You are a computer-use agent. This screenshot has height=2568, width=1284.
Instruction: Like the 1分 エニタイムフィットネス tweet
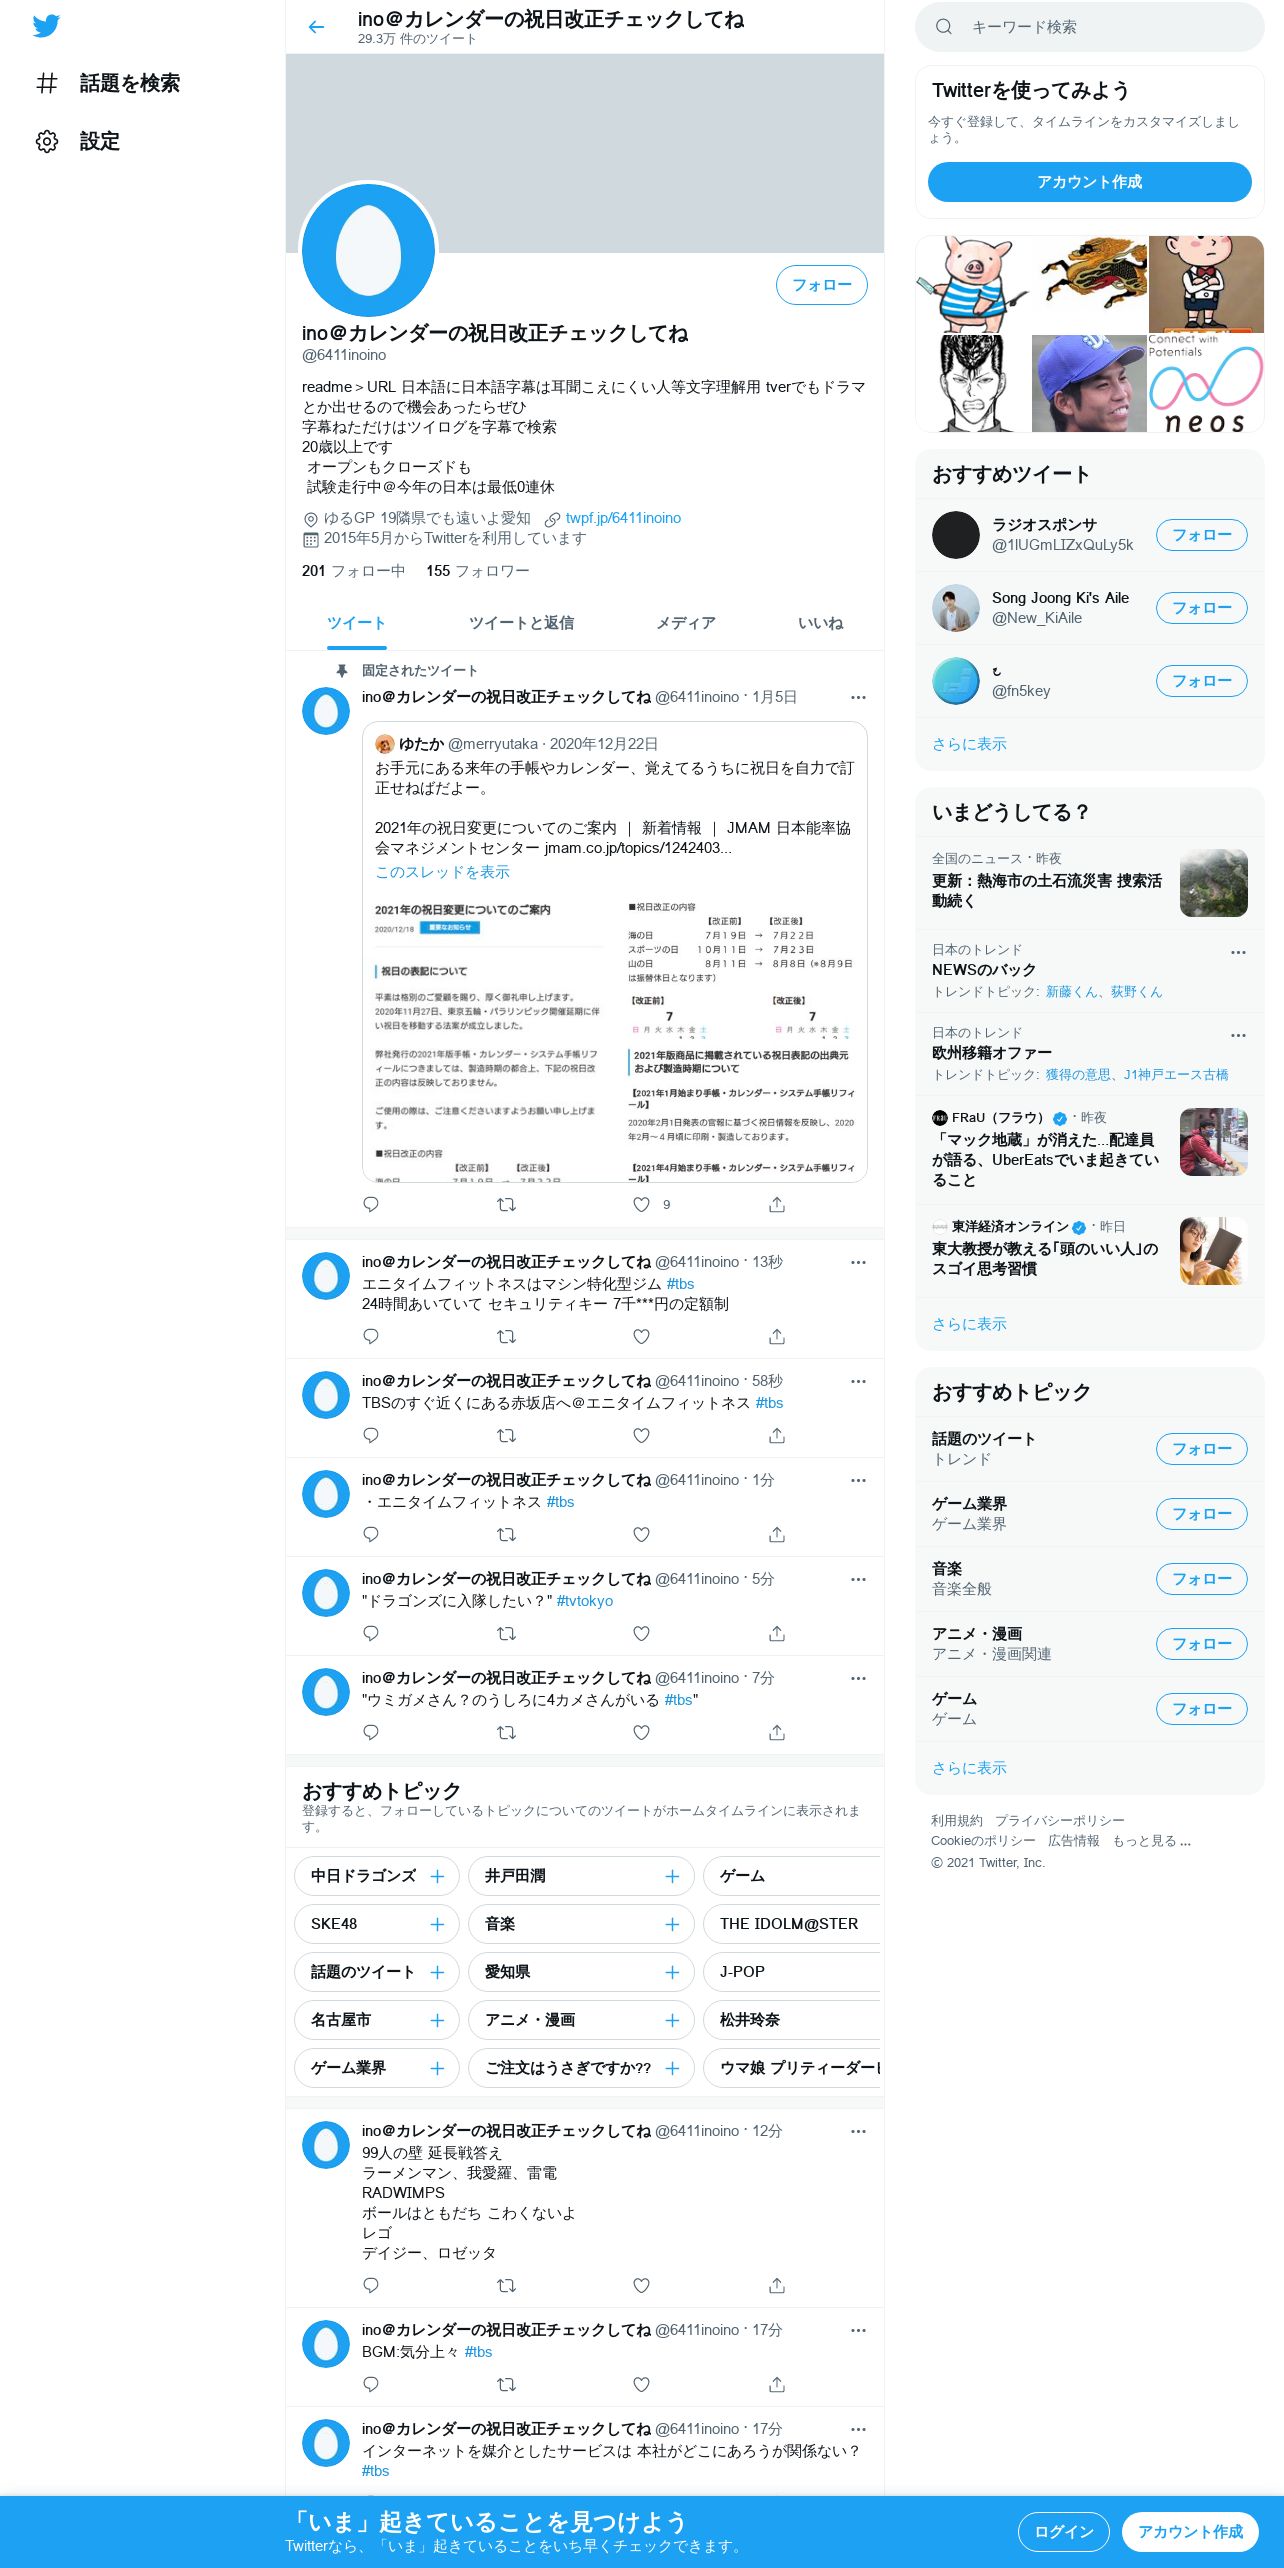pos(642,1534)
